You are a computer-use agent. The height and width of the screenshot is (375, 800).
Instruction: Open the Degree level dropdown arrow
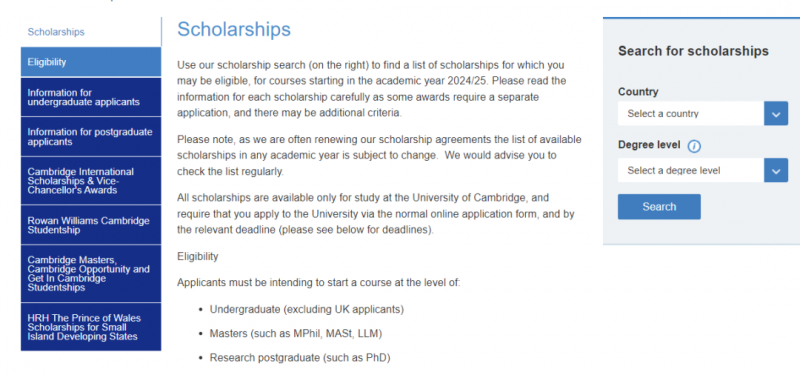point(776,170)
